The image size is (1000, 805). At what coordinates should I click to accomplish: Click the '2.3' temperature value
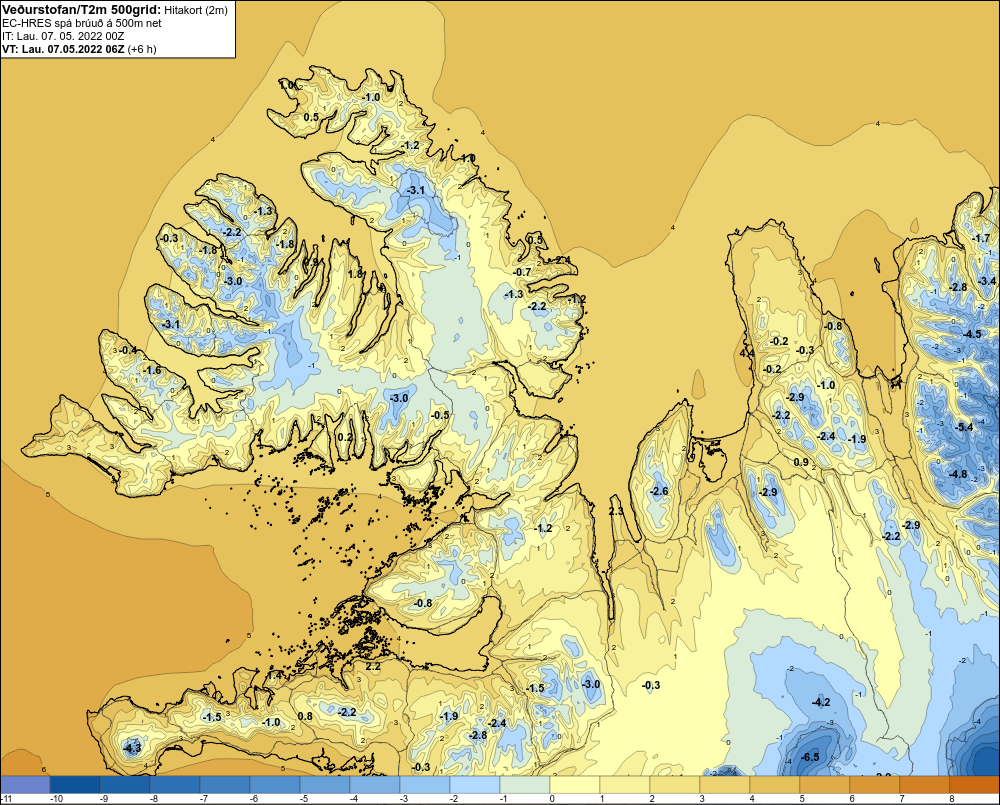(616, 512)
